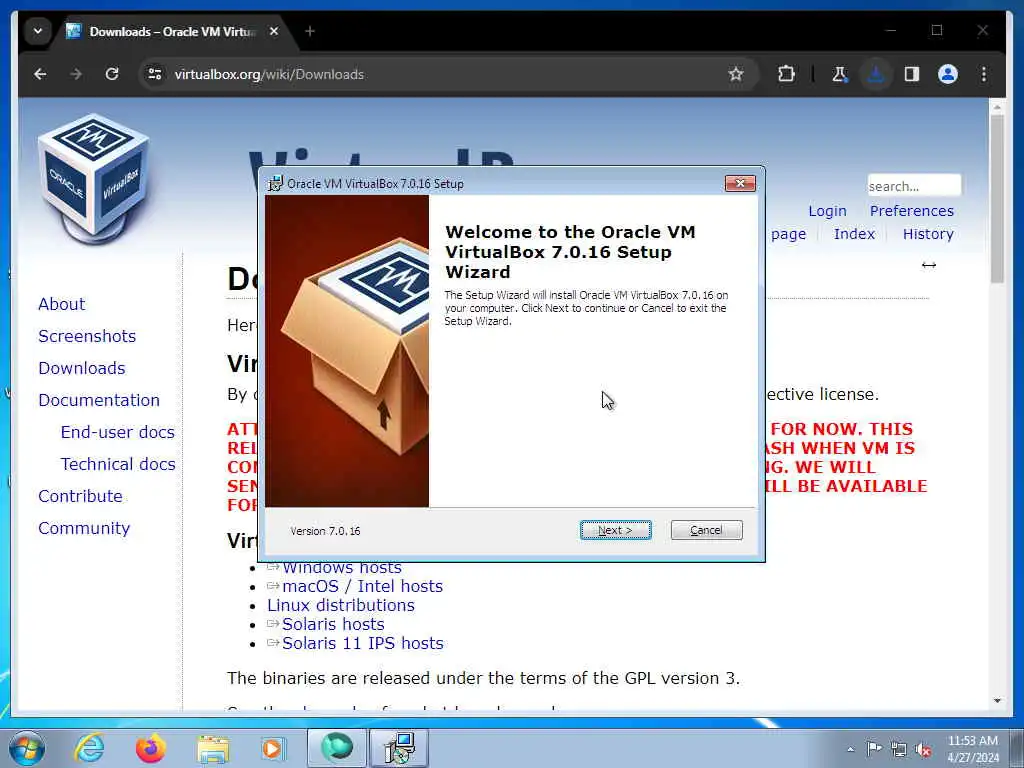Open the Preferences link
This screenshot has width=1024, height=768.
pos(912,211)
